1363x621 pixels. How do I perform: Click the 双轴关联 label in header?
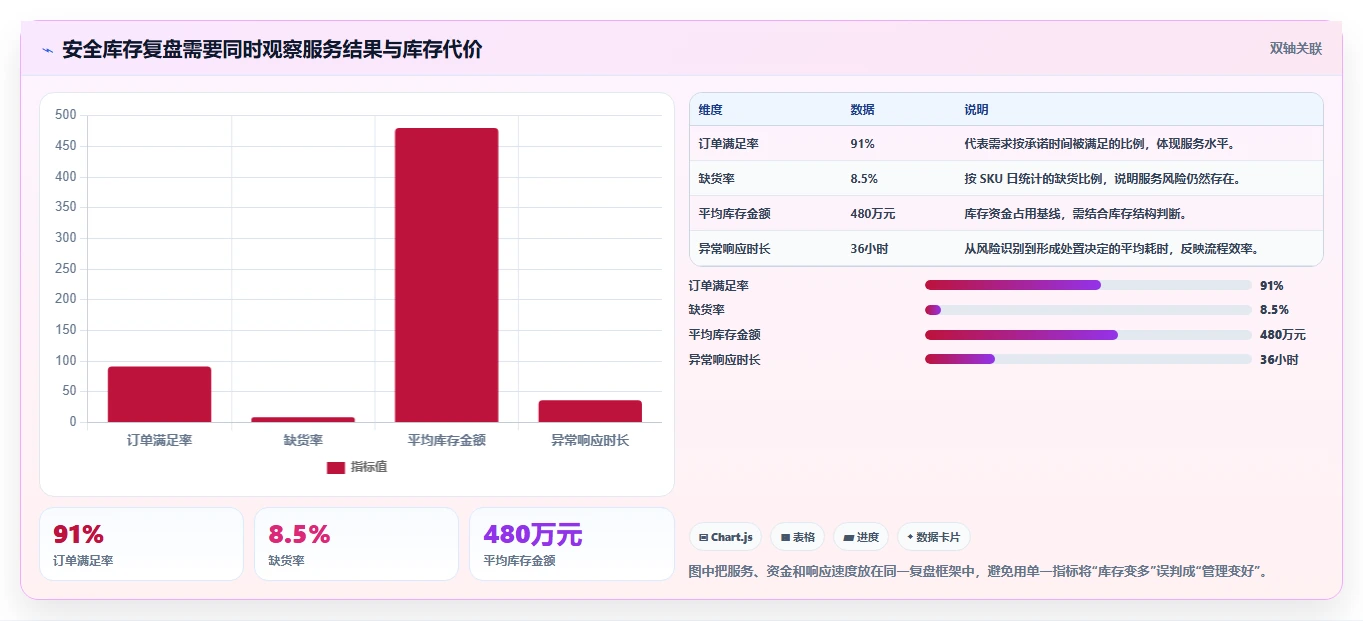[x=1296, y=48]
